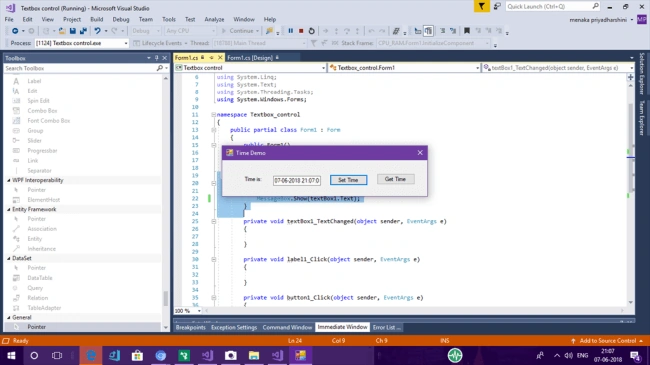Switch to the Breakpoints tab
The width and height of the screenshot is (650, 365).
[x=191, y=327]
